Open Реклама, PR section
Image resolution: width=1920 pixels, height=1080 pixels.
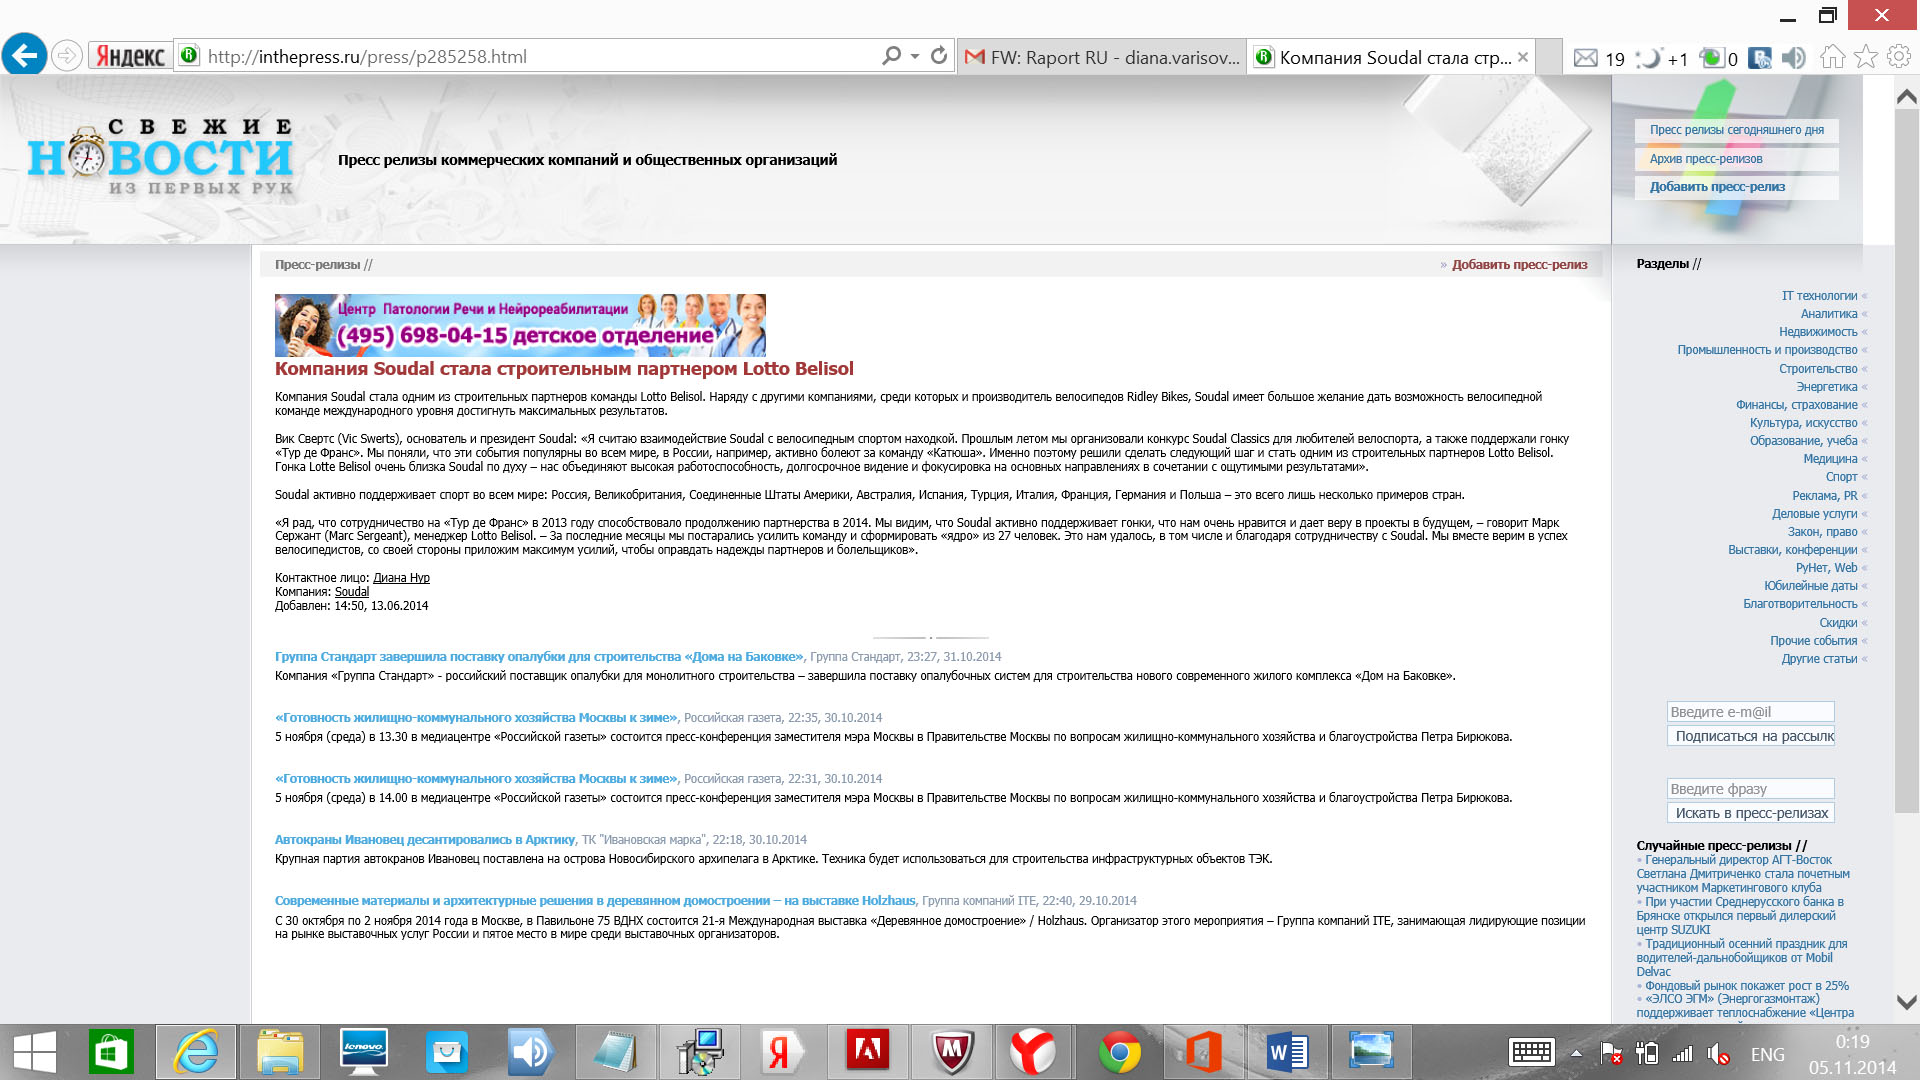point(1825,496)
